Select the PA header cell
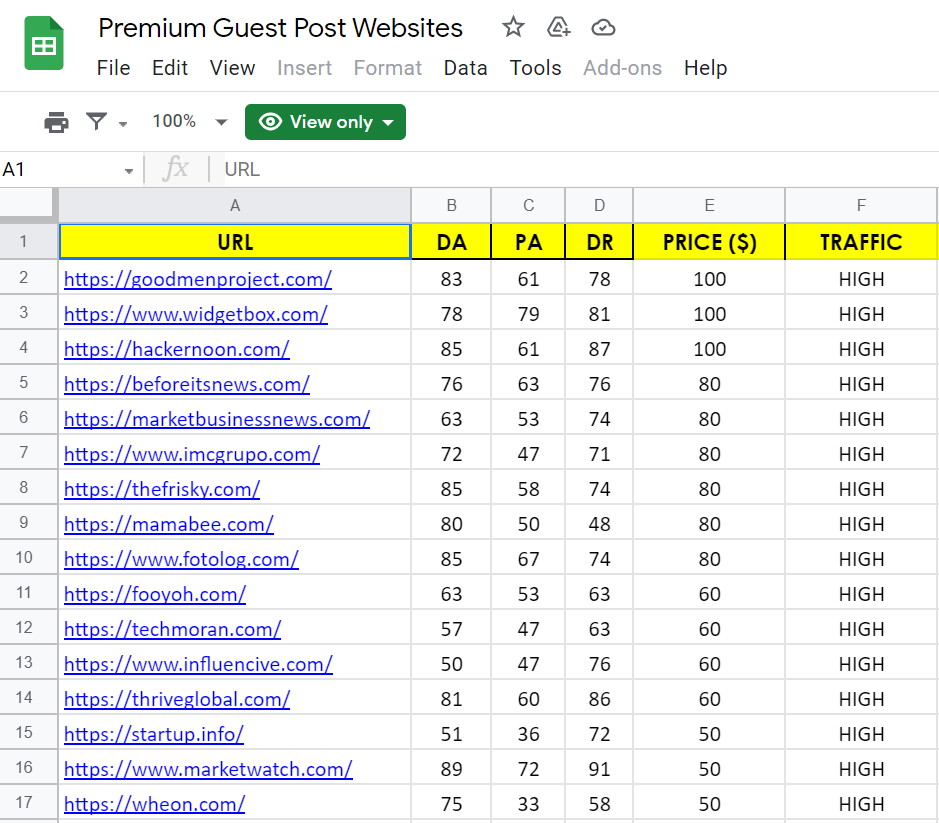The image size is (939, 823). [528, 242]
